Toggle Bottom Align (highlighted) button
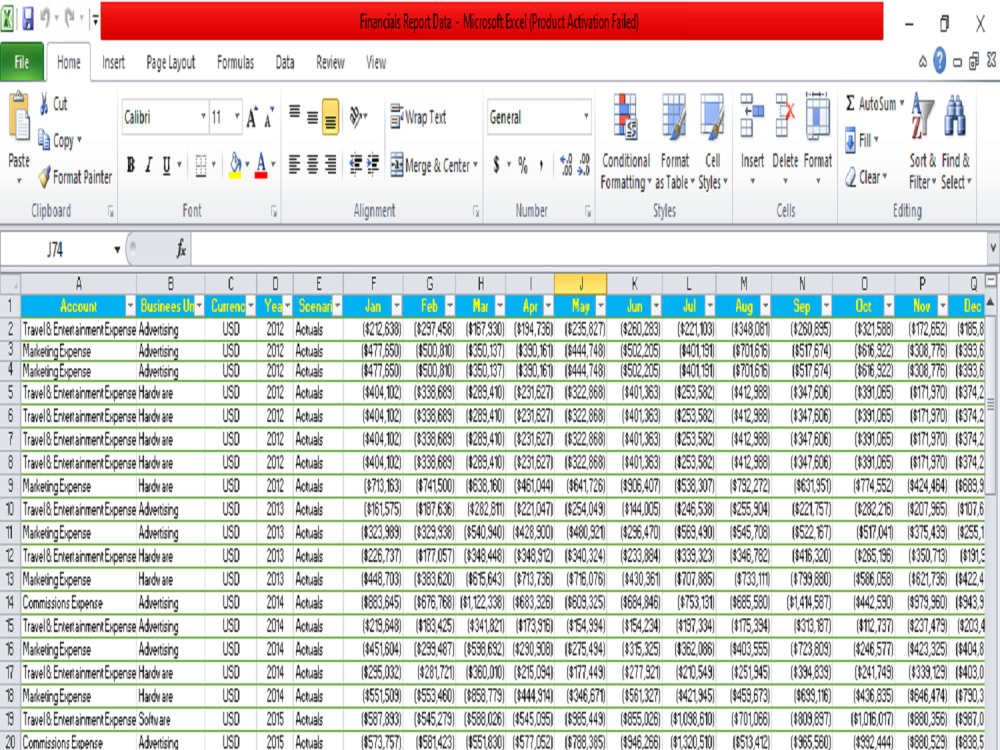Screen dimensions: 1000x750 [x=330, y=117]
